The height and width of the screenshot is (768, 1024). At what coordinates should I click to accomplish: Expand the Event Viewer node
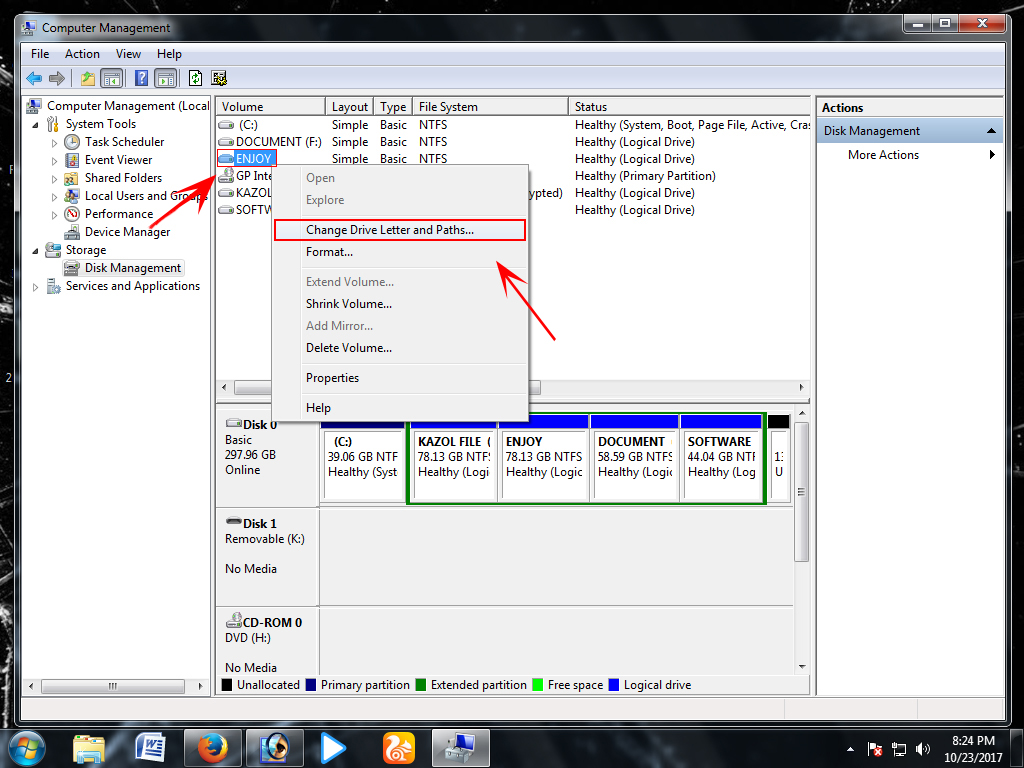coord(54,161)
